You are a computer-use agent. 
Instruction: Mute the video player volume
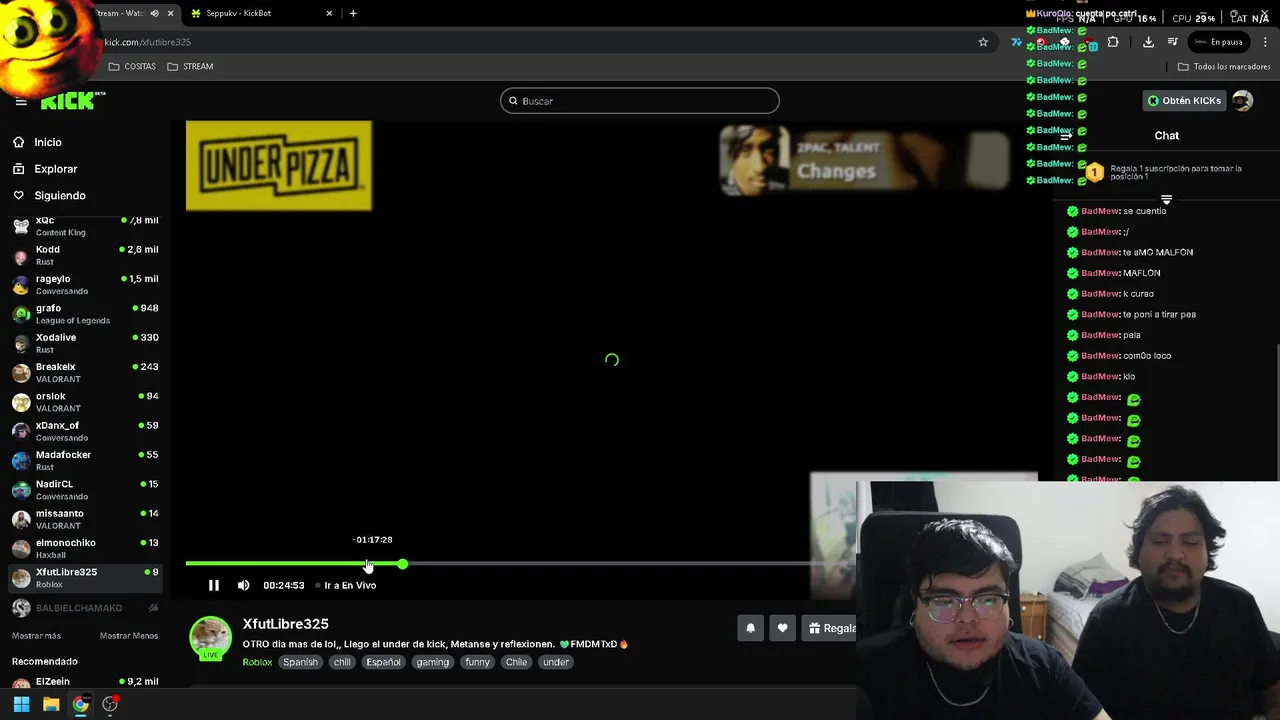(x=243, y=585)
